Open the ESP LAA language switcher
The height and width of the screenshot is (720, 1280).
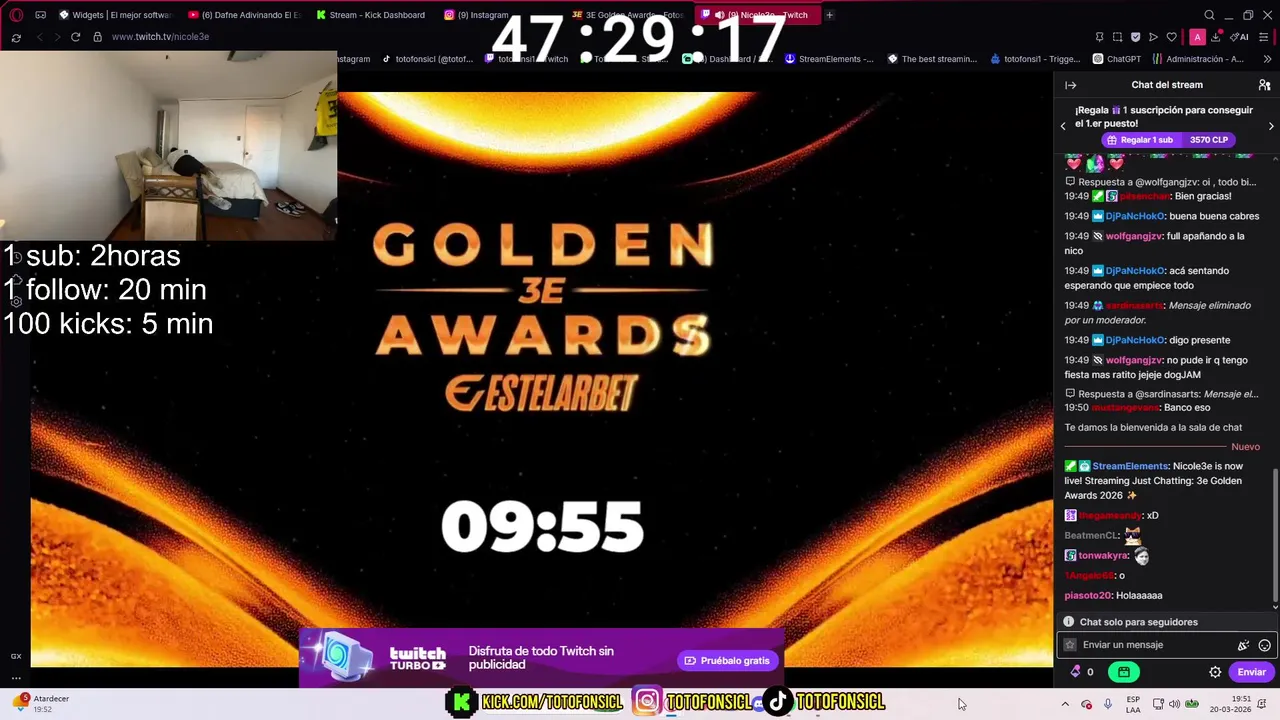coord(1133,704)
